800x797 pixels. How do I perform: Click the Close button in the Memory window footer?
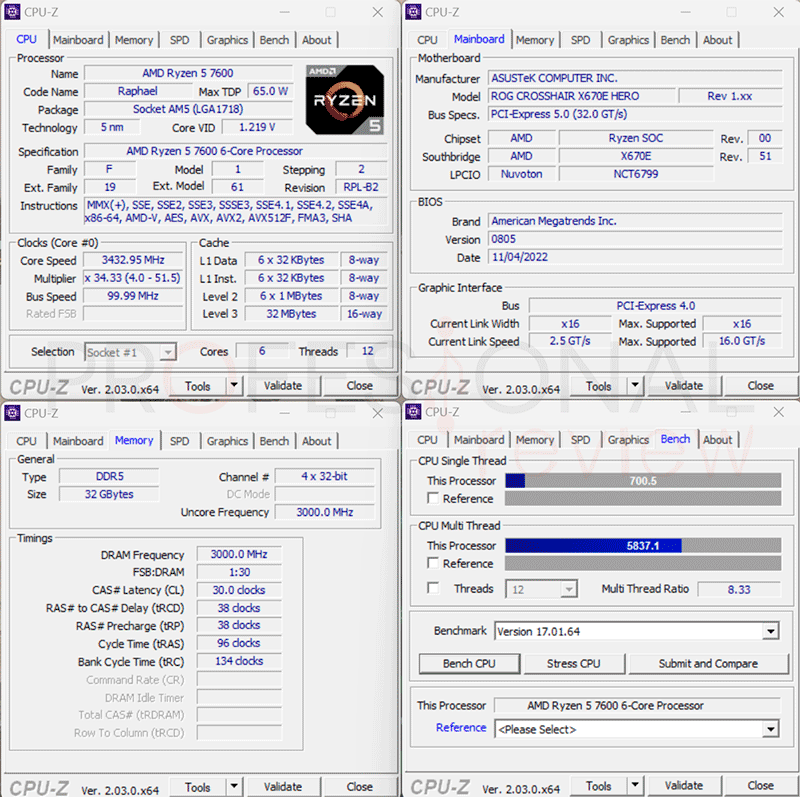pyautogui.click(x=360, y=787)
